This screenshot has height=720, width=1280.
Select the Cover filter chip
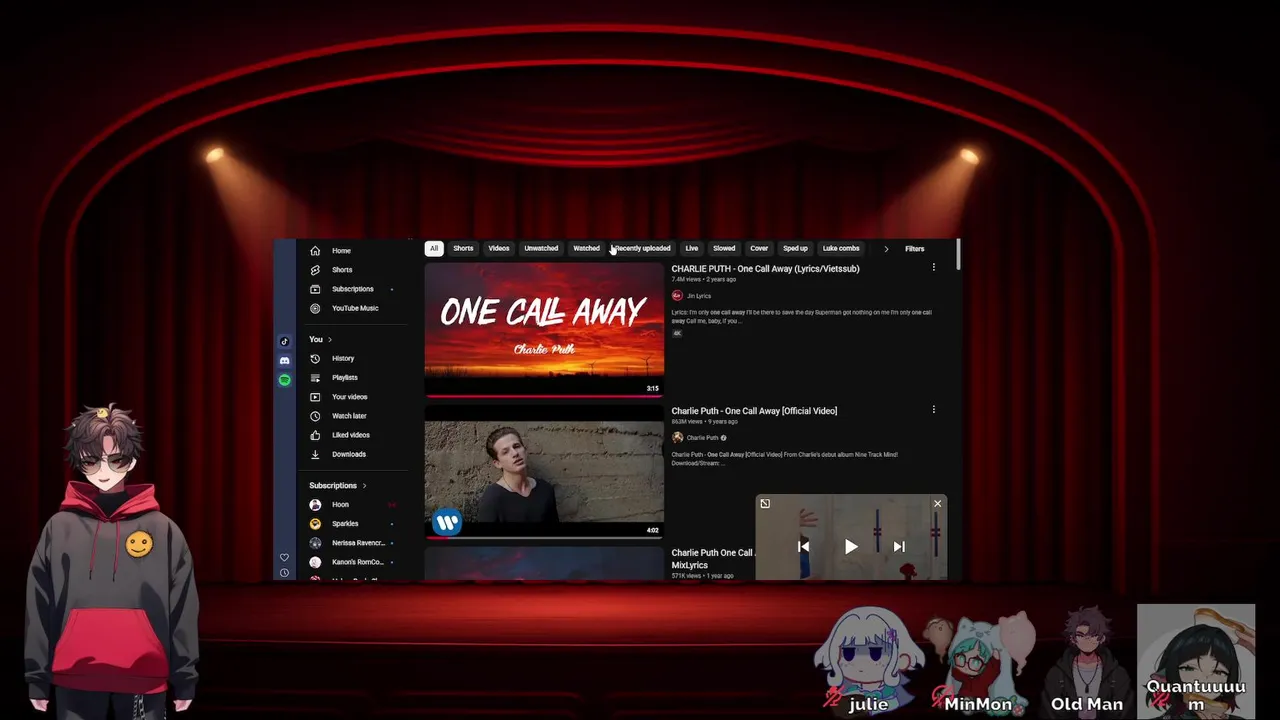point(759,249)
